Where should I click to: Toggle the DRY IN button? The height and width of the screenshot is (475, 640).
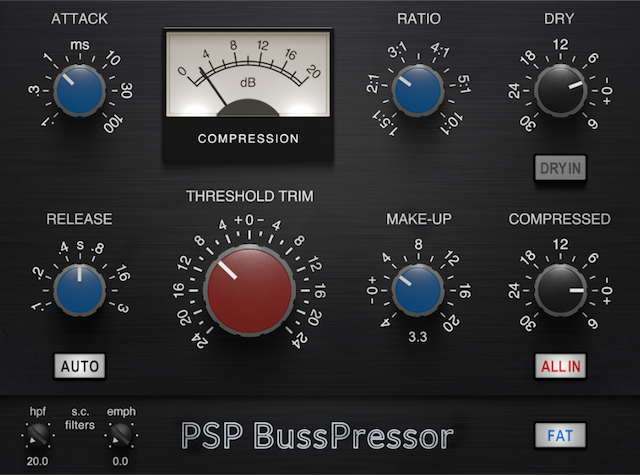click(x=559, y=167)
